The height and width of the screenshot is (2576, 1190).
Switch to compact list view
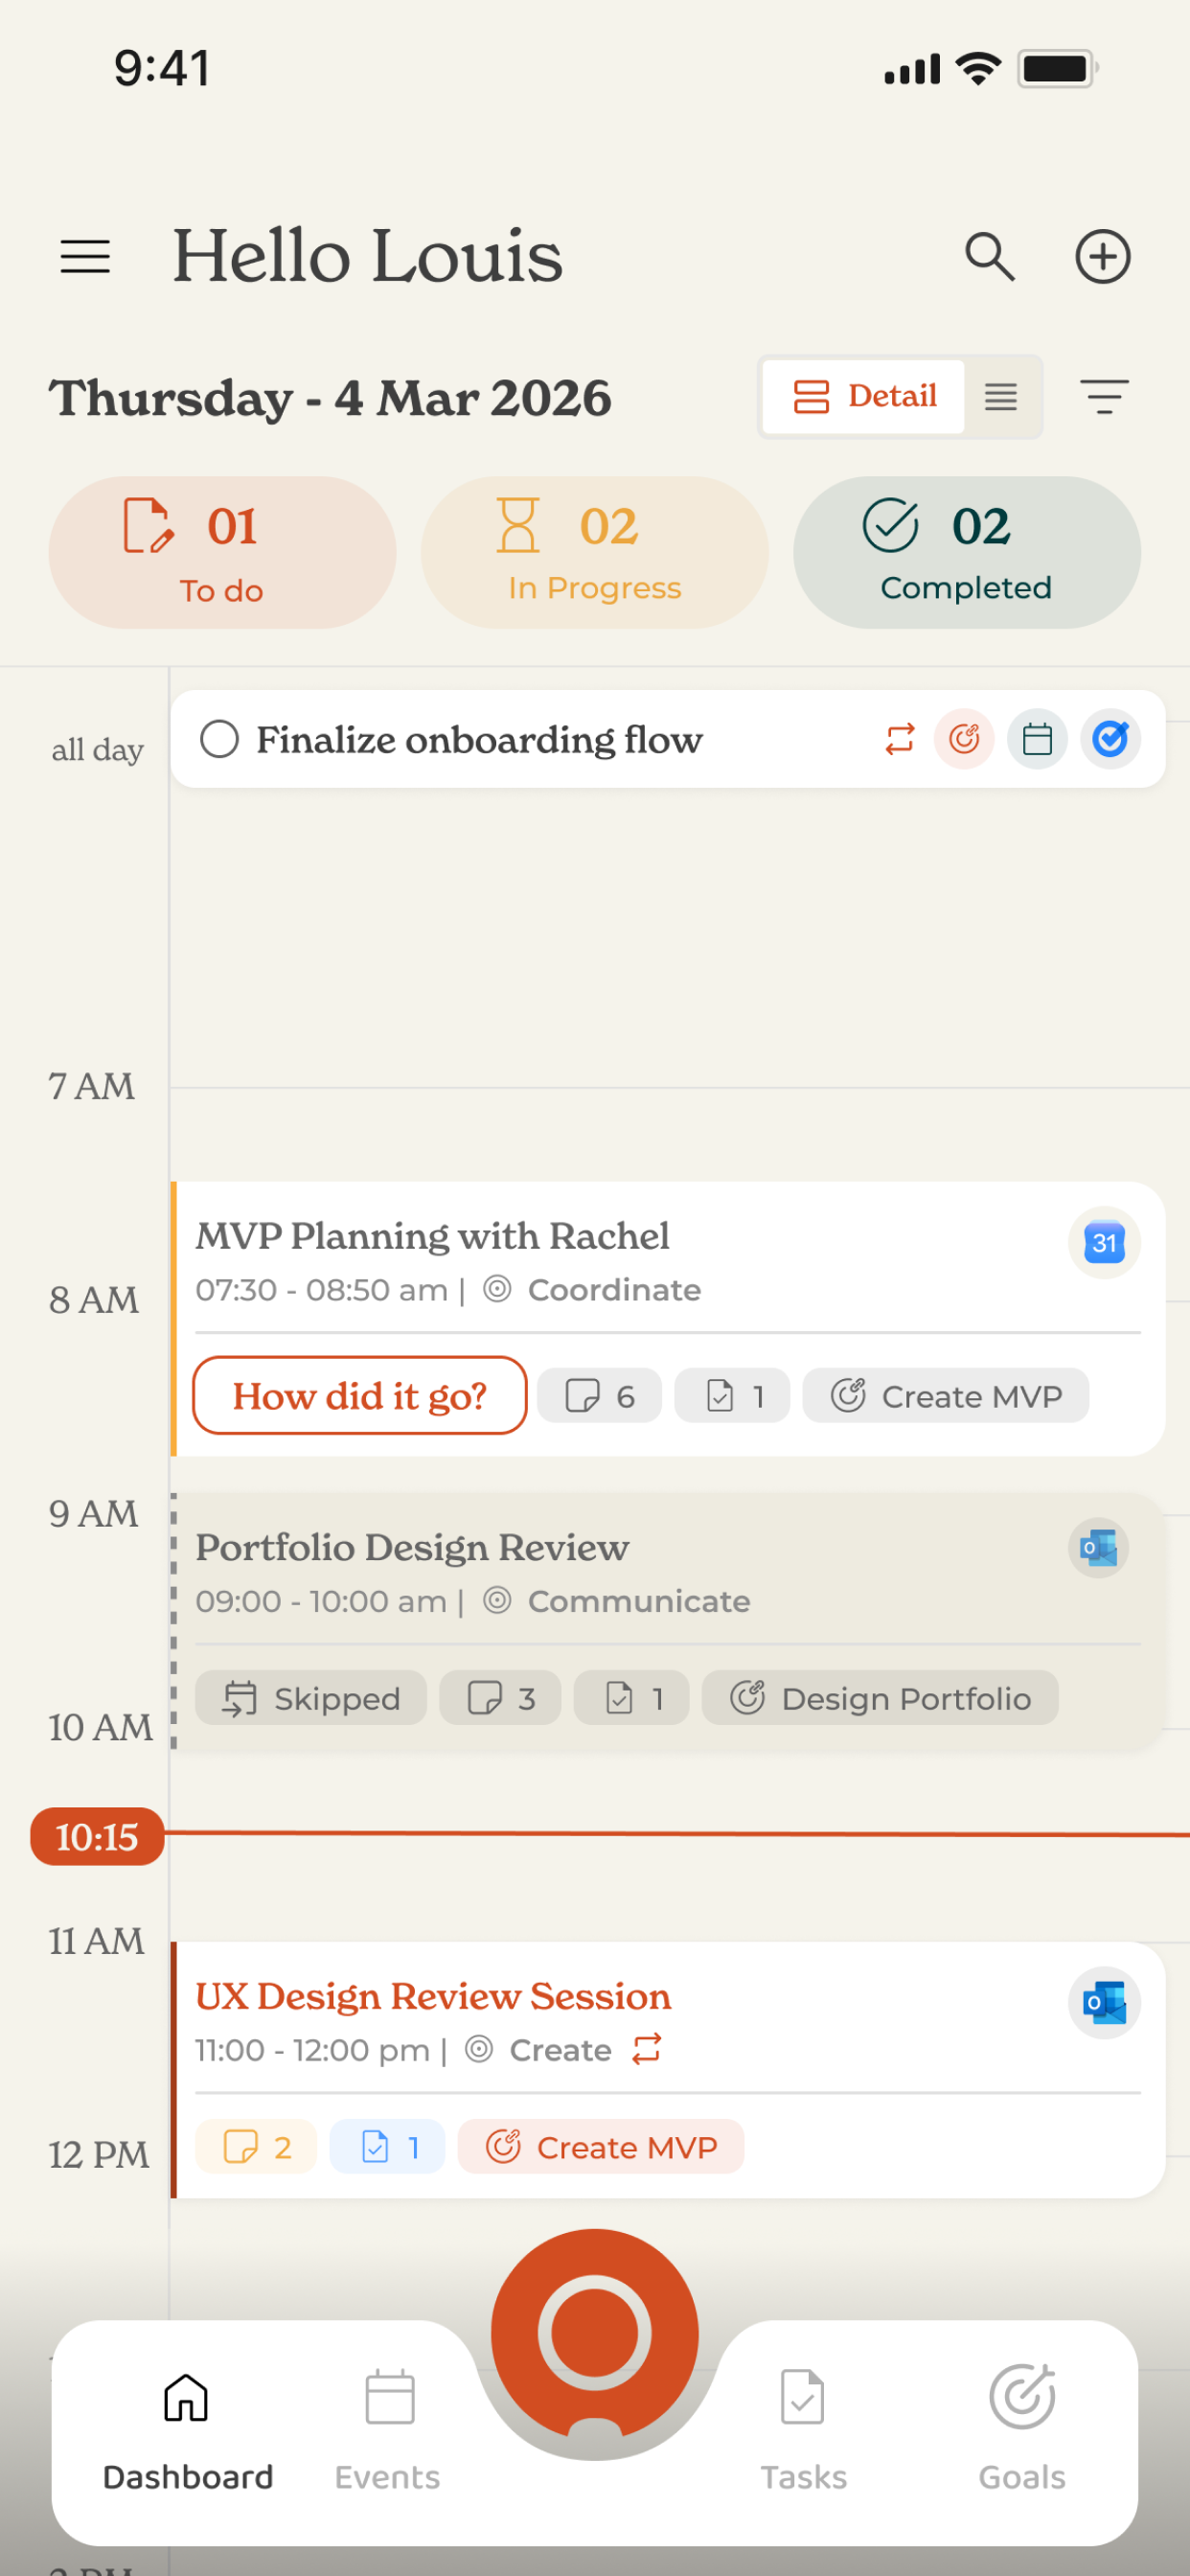pos(1001,396)
